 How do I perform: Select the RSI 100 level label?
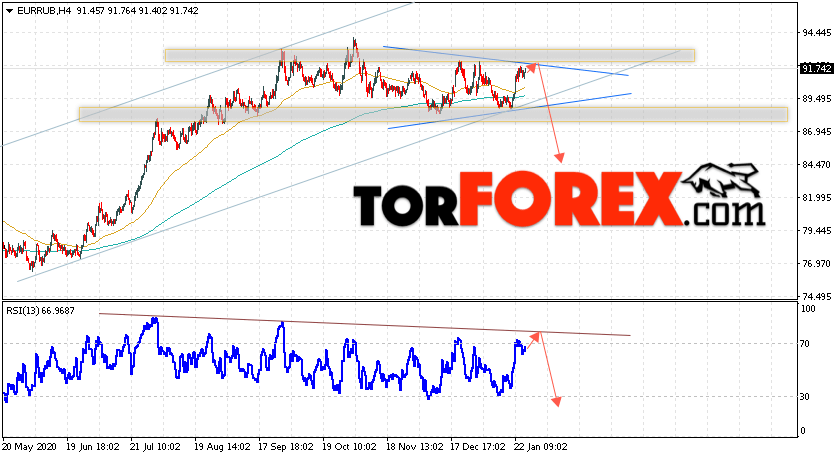click(x=808, y=308)
